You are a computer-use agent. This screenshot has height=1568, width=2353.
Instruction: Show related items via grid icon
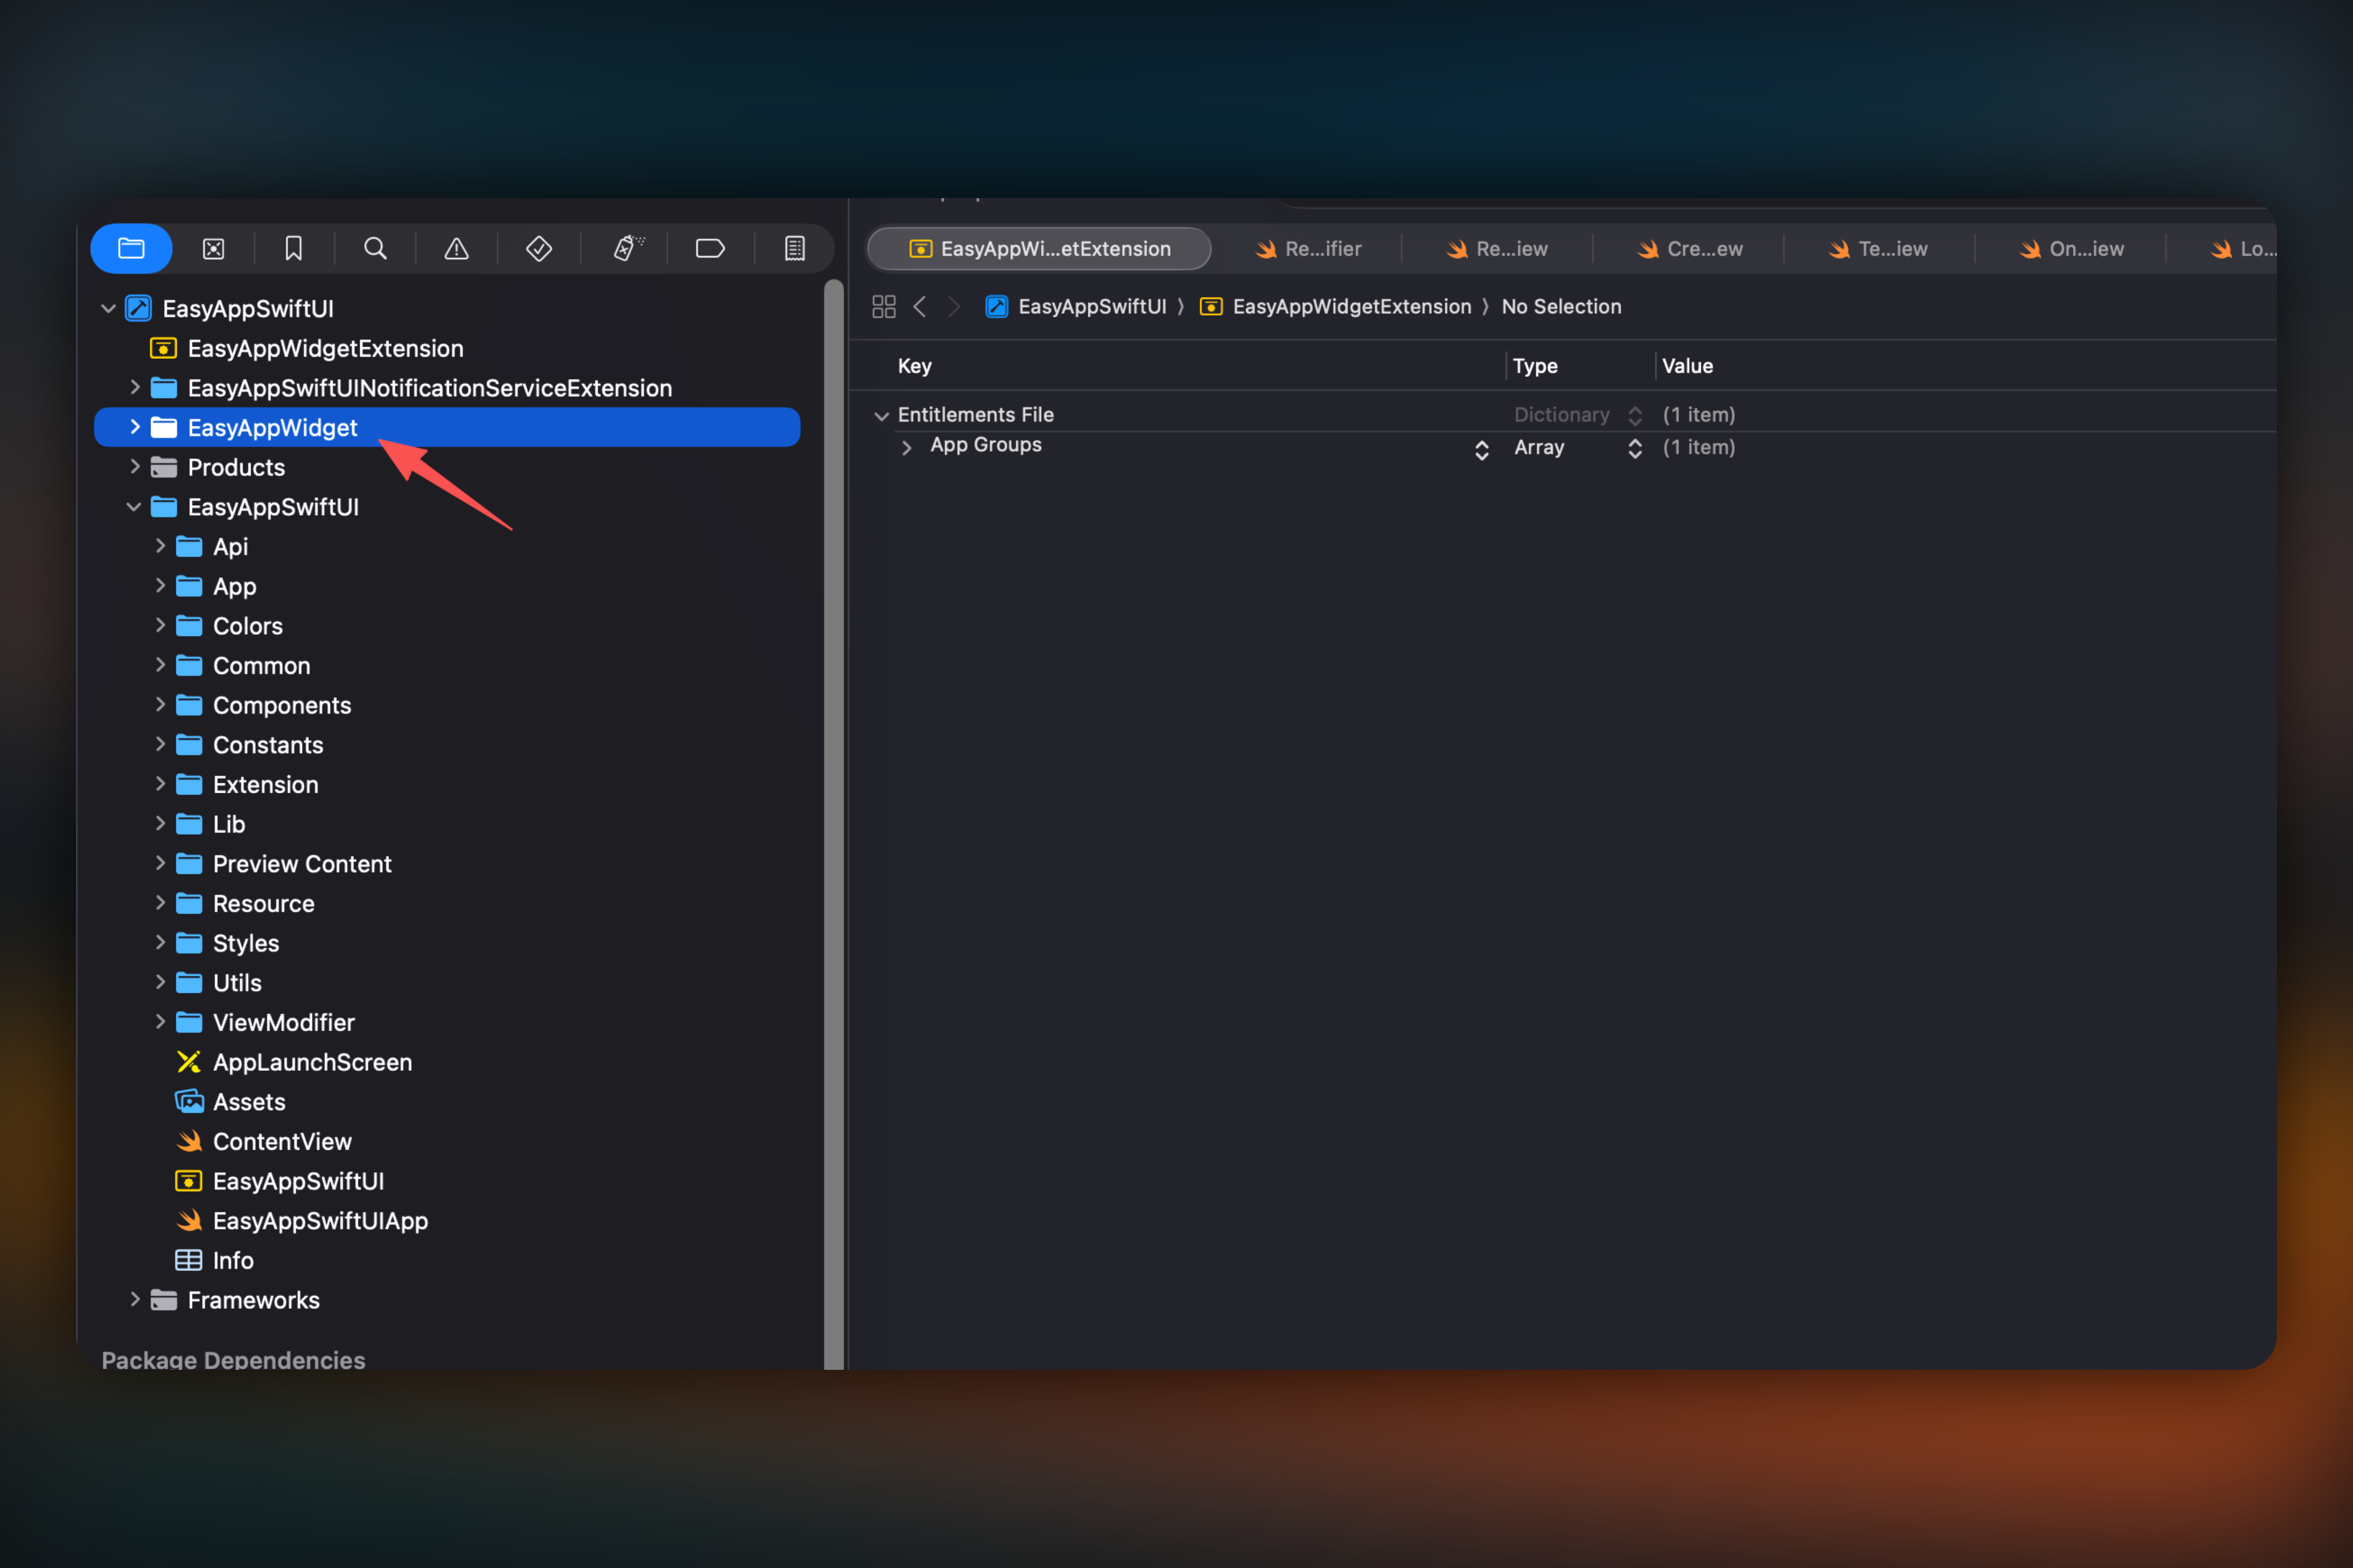click(x=883, y=306)
